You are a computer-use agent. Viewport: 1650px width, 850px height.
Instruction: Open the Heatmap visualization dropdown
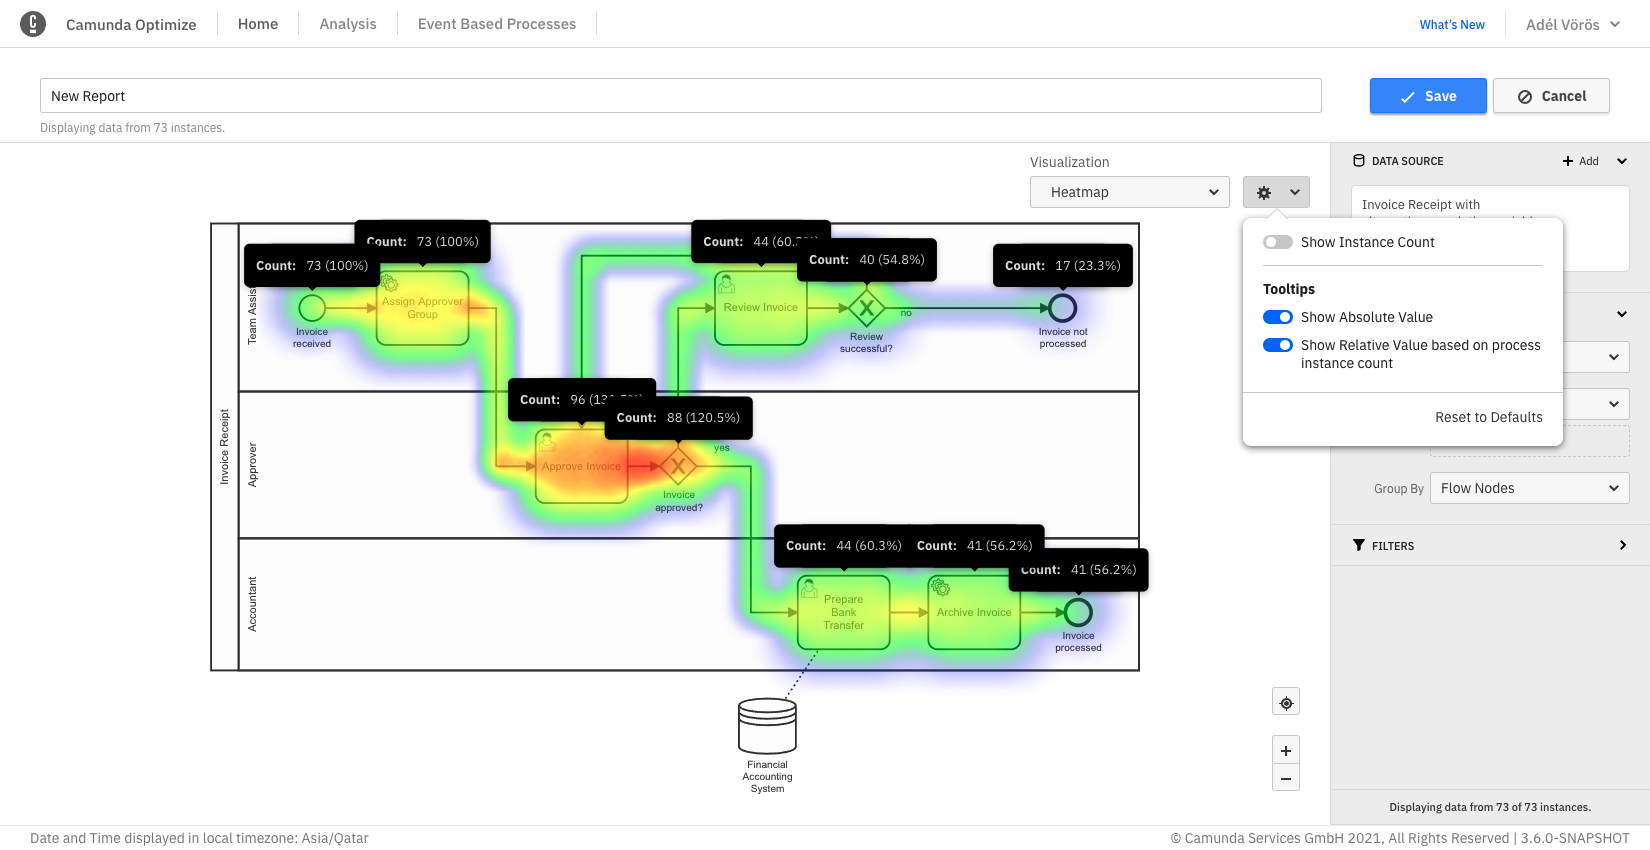(x=1129, y=192)
